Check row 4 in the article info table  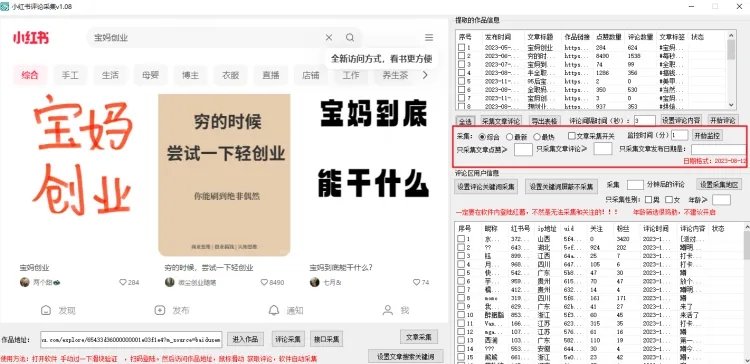tap(461, 73)
